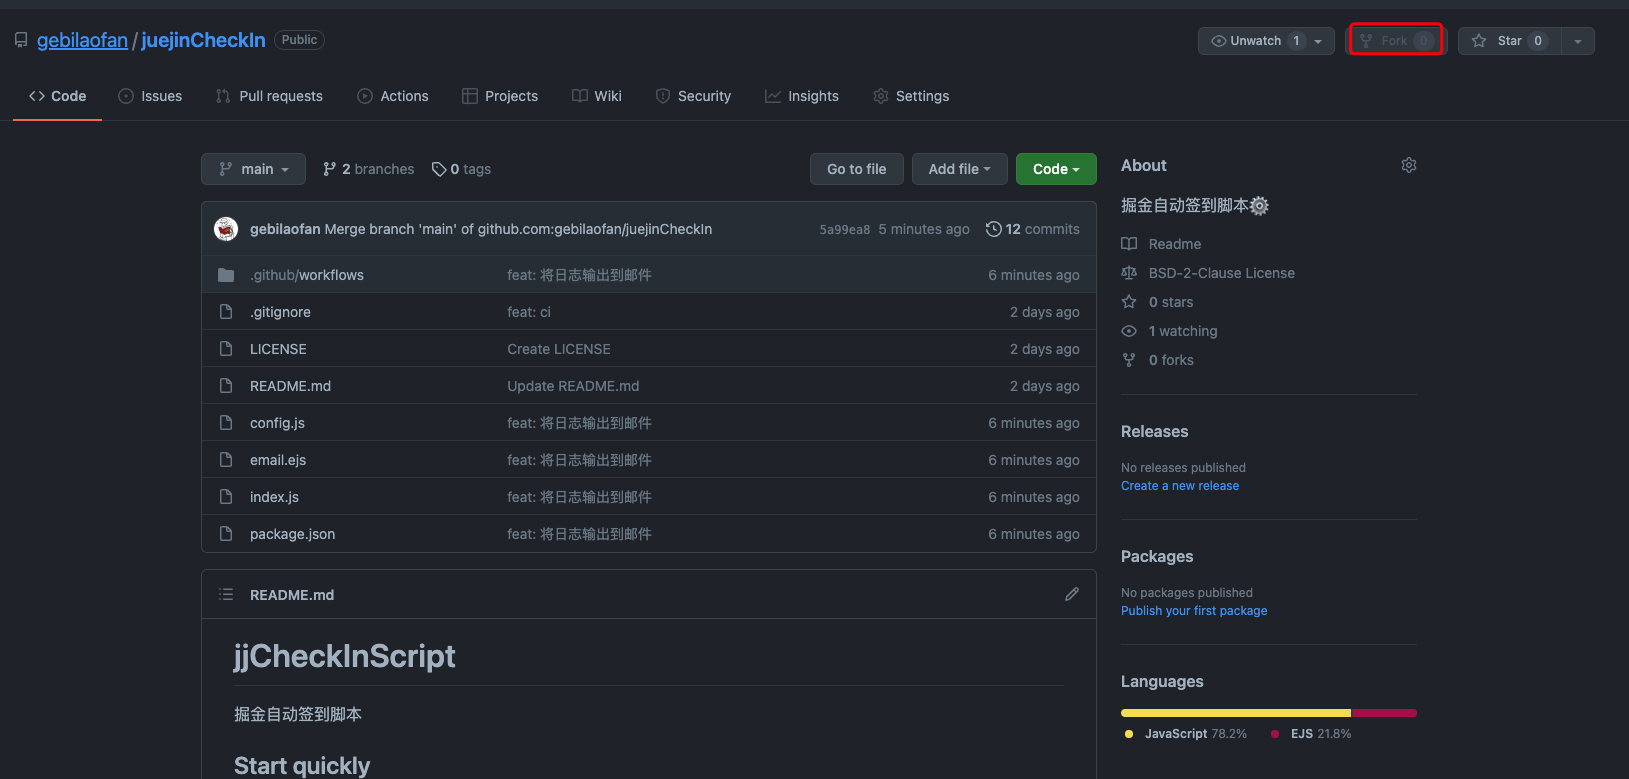The height and width of the screenshot is (779, 1629).
Task: View the 1 watching link
Action: tap(1183, 331)
